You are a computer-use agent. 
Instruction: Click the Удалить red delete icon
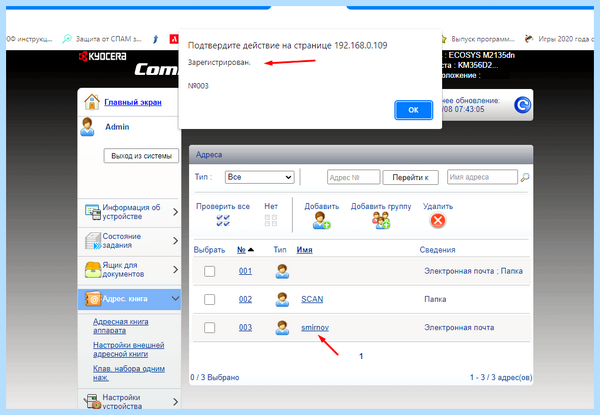click(x=438, y=221)
